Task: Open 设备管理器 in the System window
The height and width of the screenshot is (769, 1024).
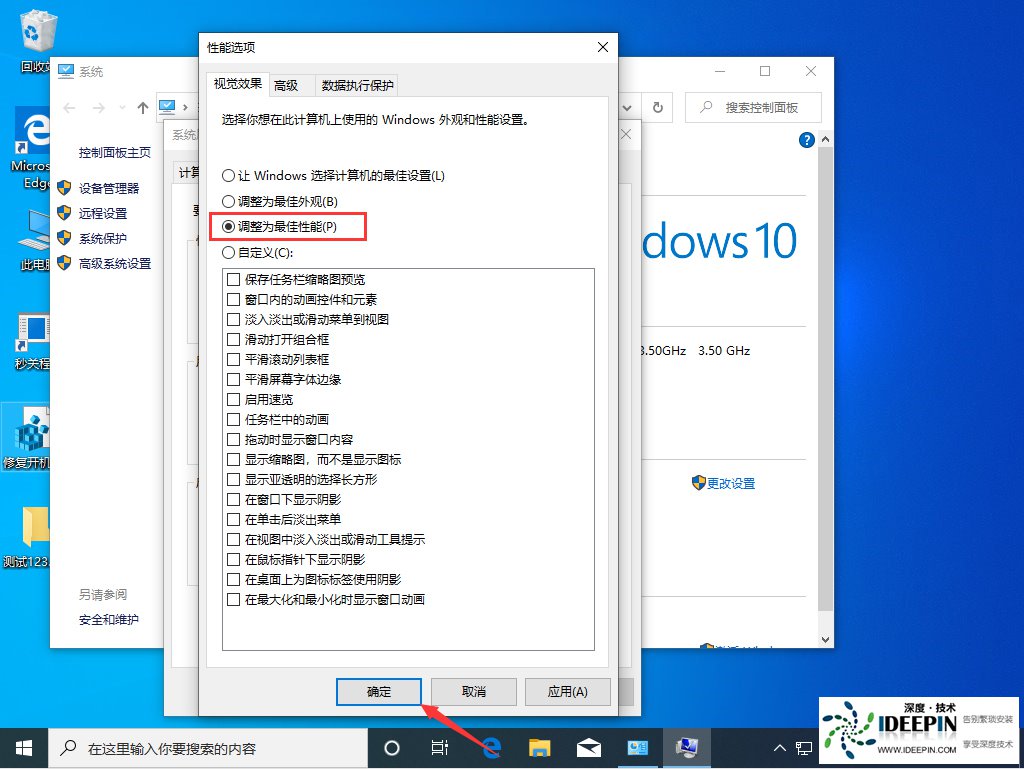Action: (109, 189)
